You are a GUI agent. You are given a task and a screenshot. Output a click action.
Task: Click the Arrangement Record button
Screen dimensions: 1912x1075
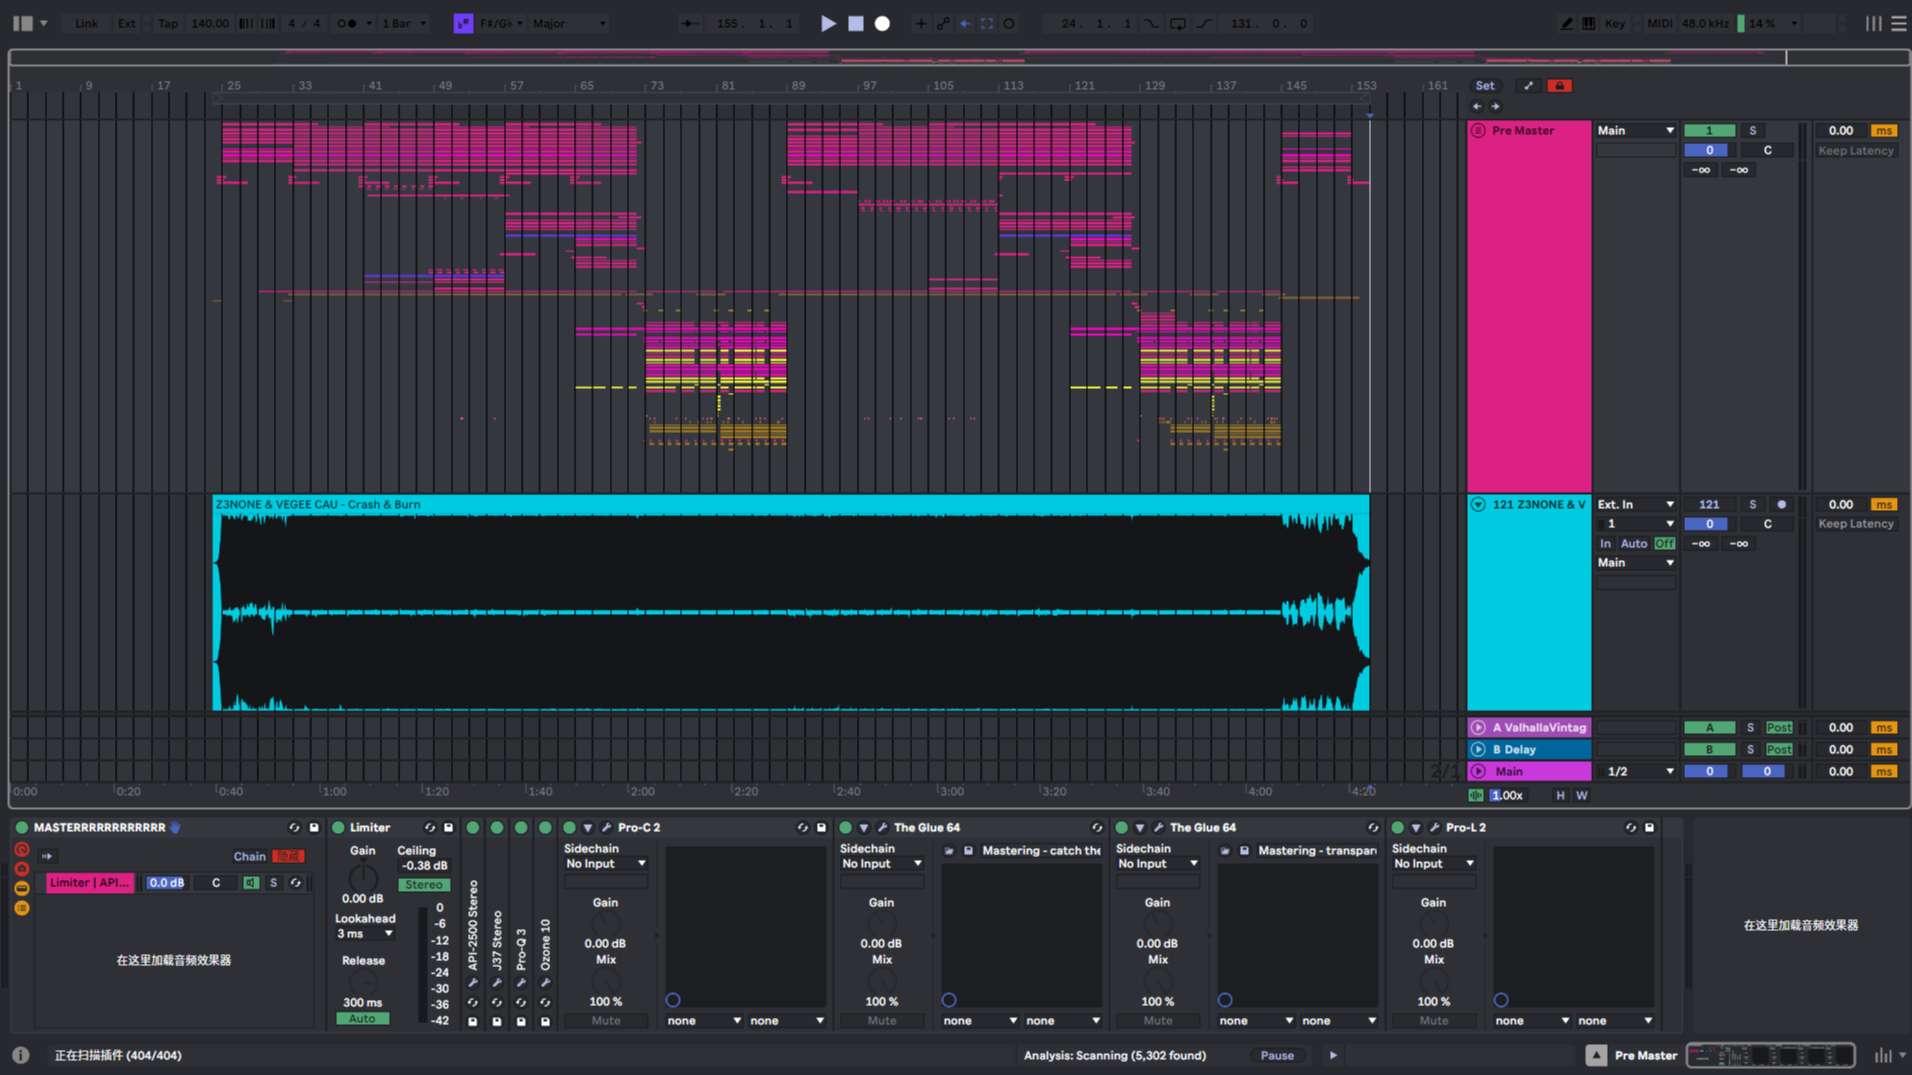(882, 23)
